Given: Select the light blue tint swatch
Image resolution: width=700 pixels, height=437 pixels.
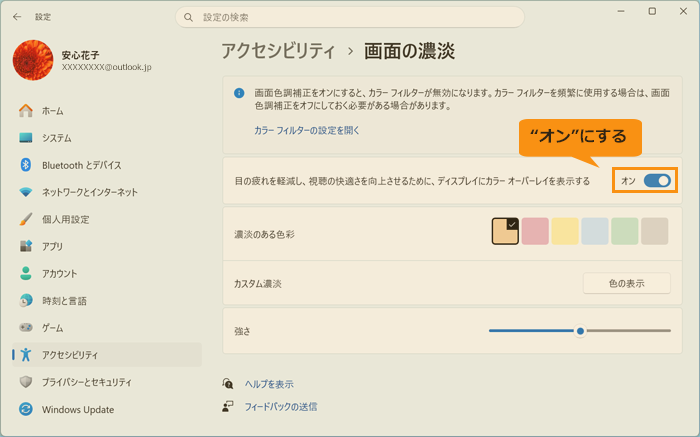Looking at the screenshot, I should click(x=595, y=231).
